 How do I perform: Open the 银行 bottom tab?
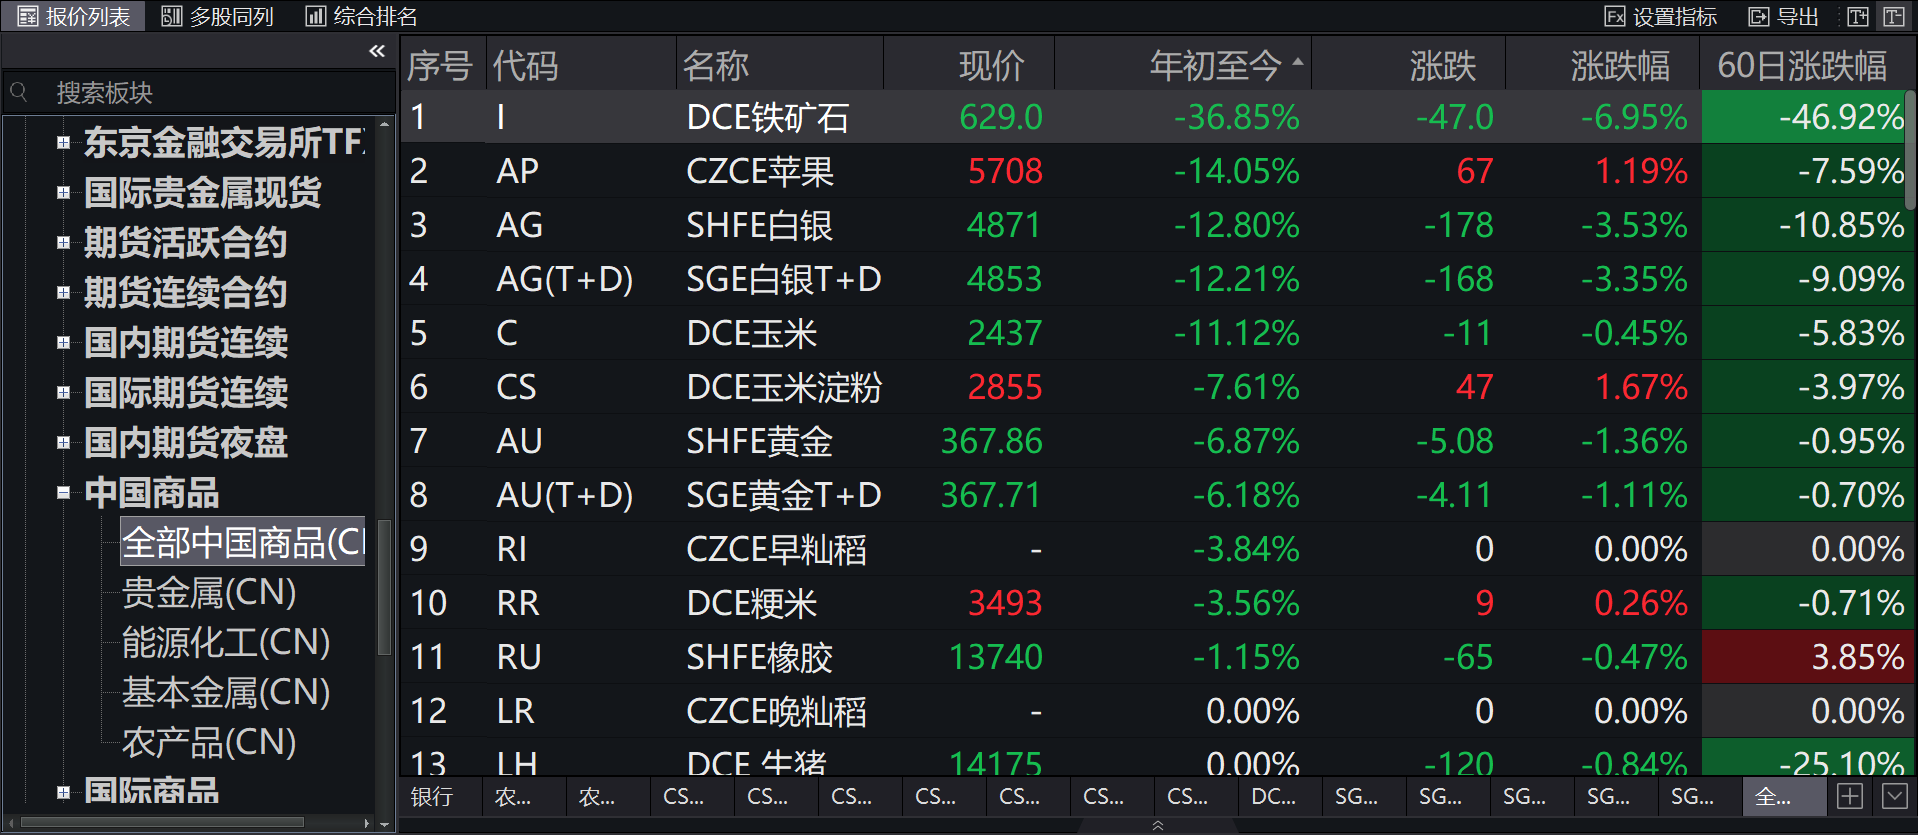tap(432, 797)
